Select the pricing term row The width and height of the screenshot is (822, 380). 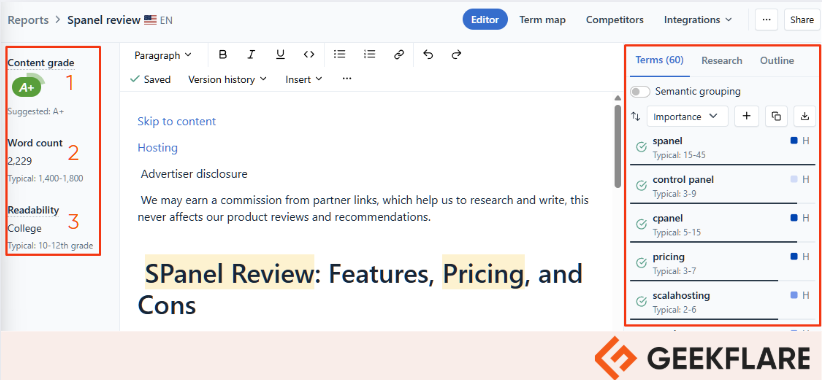(723, 263)
